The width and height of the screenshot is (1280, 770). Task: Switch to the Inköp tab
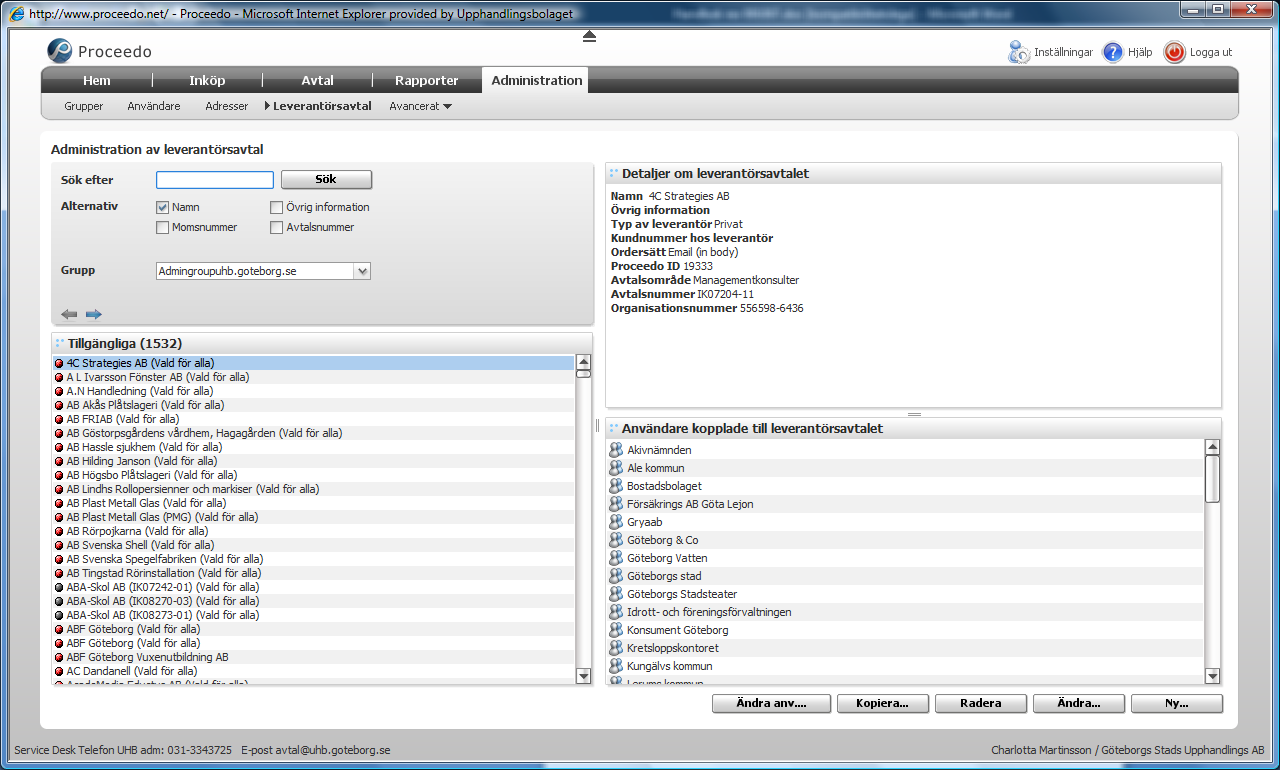click(207, 81)
